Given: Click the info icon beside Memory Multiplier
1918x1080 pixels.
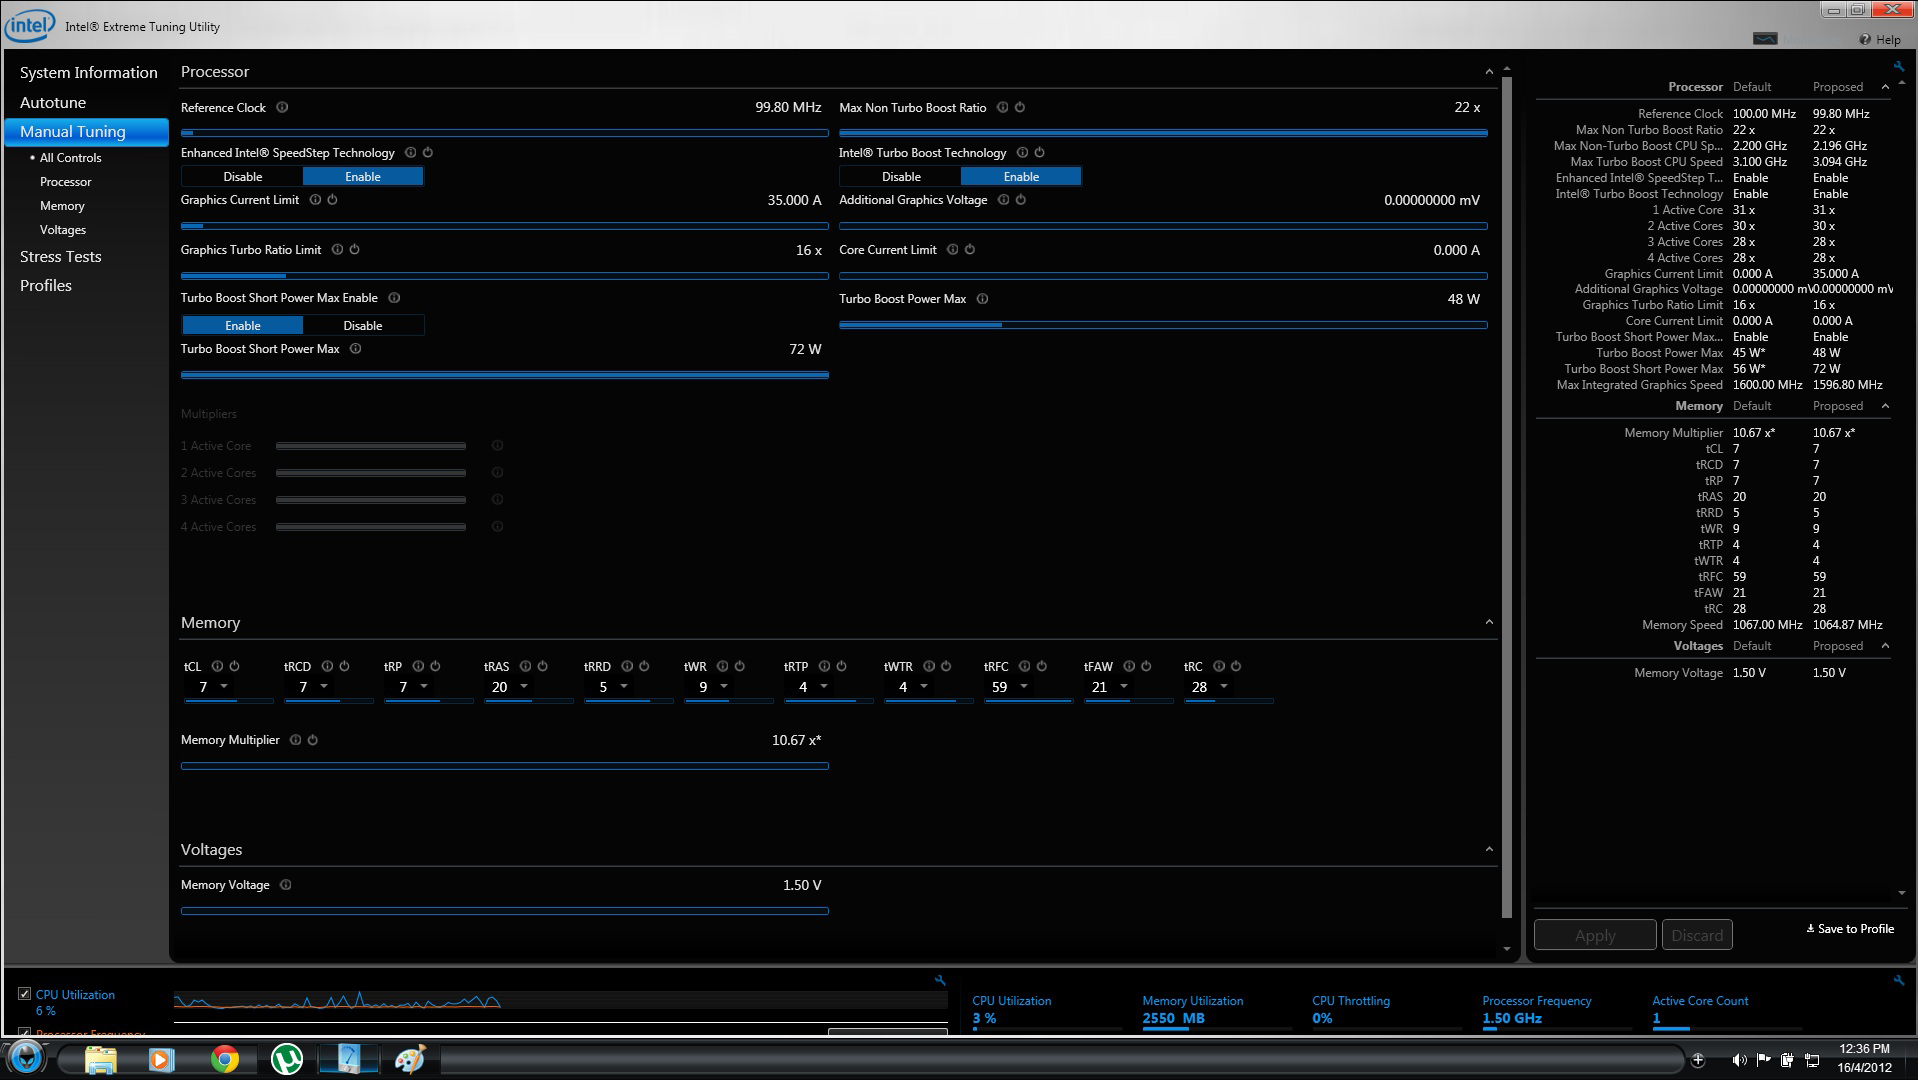Looking at the screenshot, I should [295, 740].
